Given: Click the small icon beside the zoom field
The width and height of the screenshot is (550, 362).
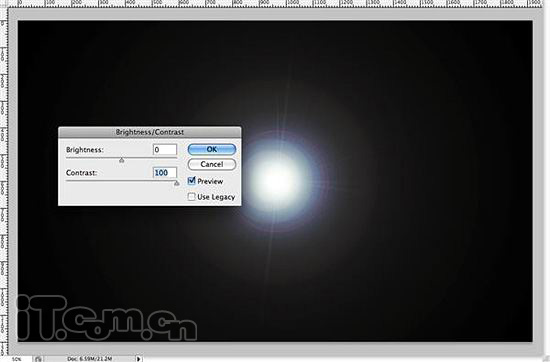Looking at the screenshot, I should (38, 359).
